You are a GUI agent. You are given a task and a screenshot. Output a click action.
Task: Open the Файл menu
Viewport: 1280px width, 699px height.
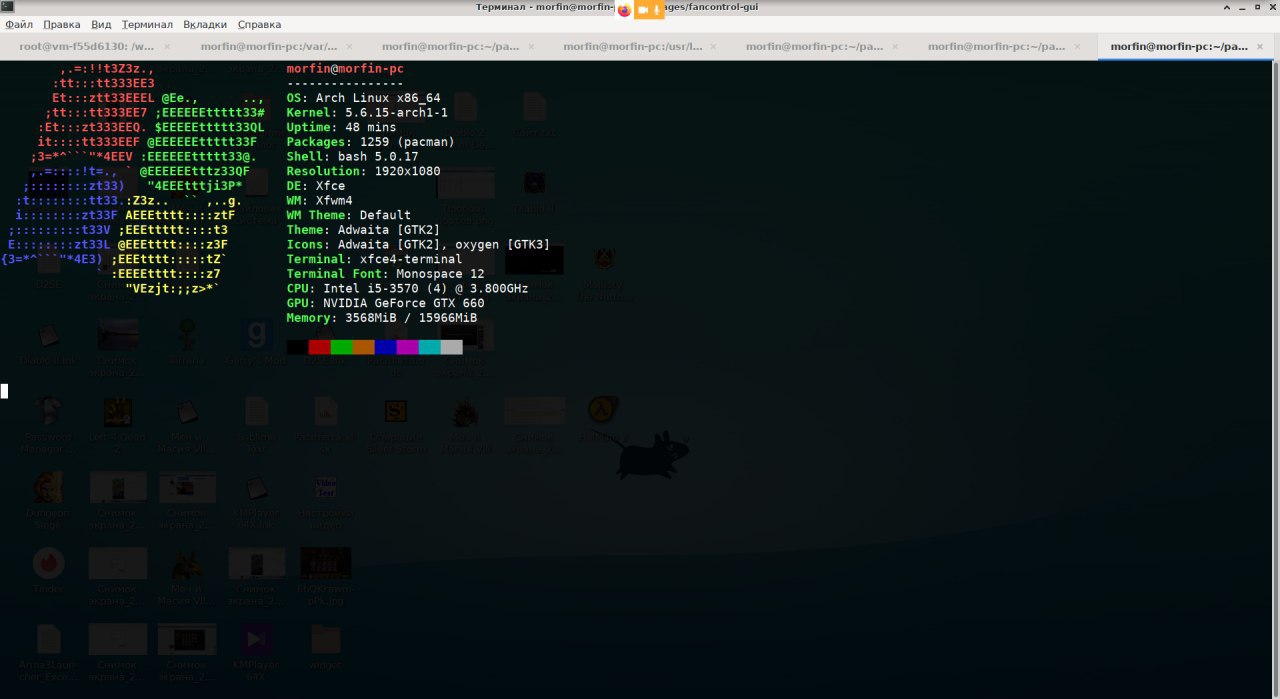point(19,24)
